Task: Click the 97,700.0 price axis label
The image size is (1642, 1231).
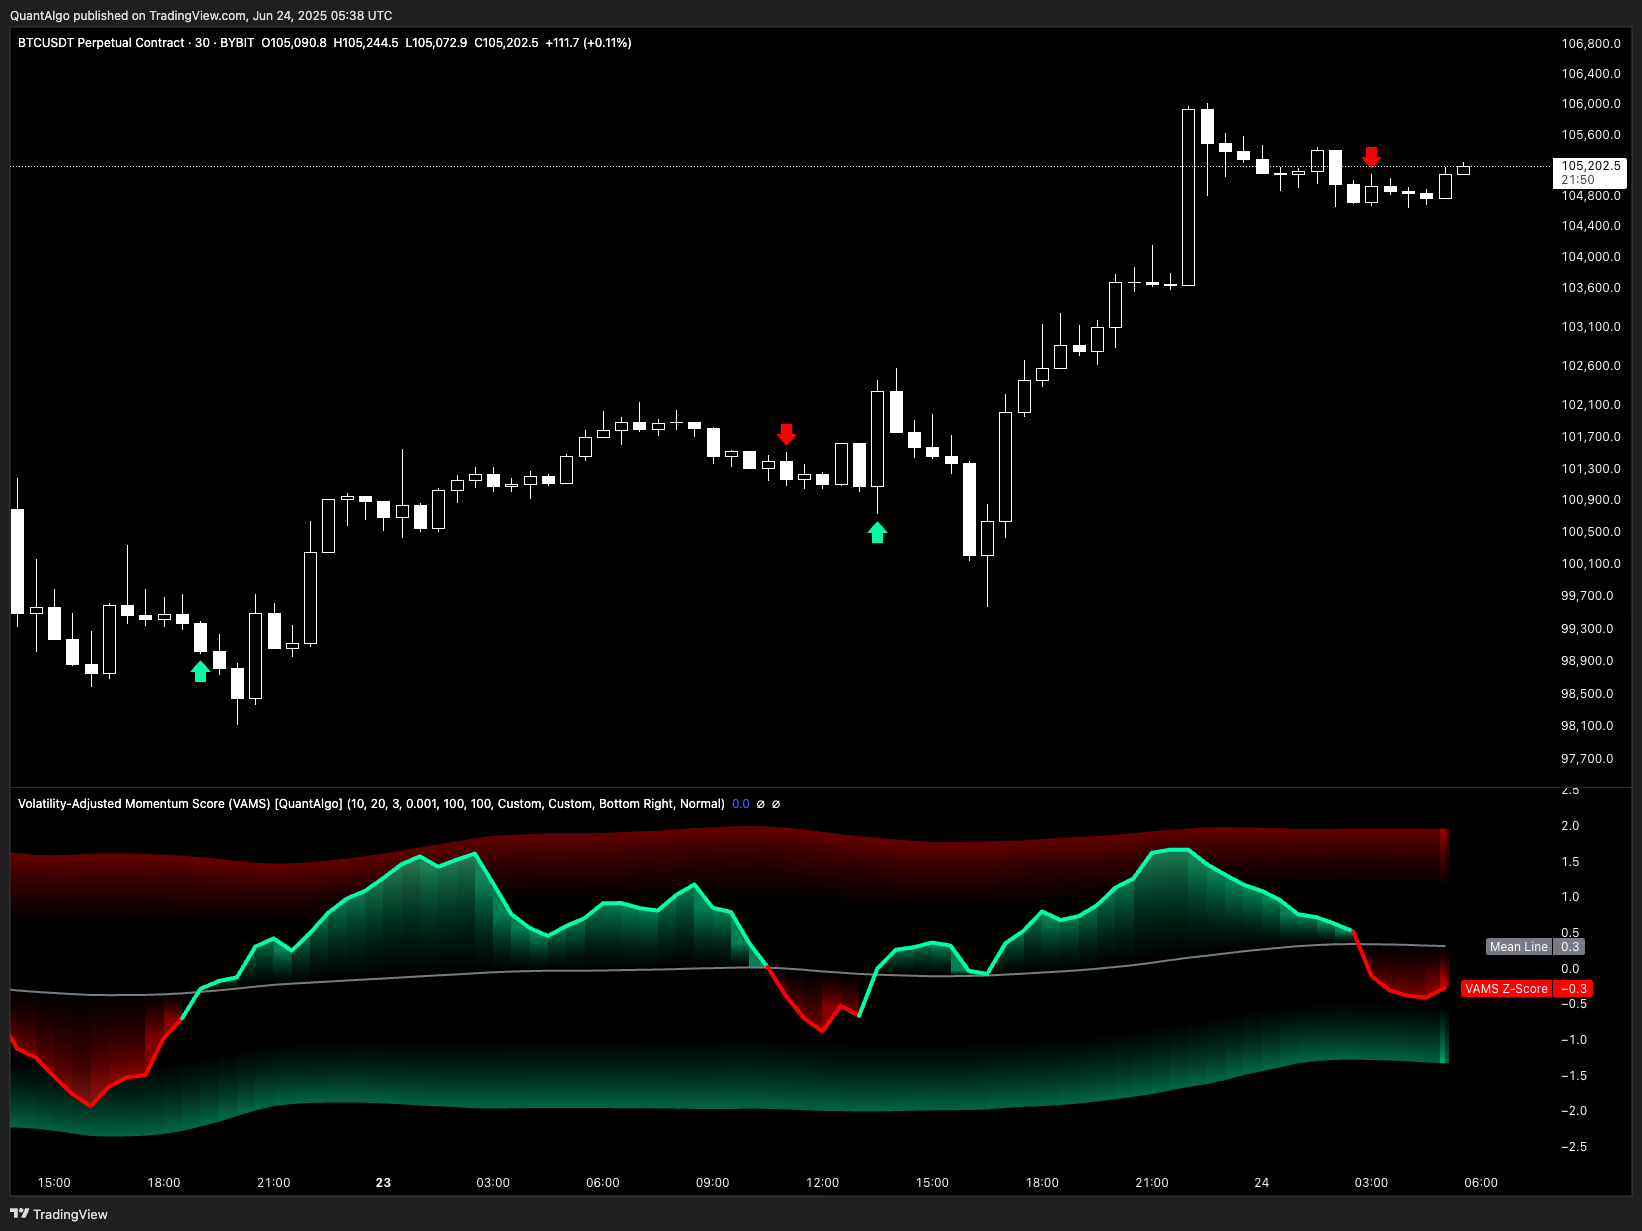Action: (1587, 759)
